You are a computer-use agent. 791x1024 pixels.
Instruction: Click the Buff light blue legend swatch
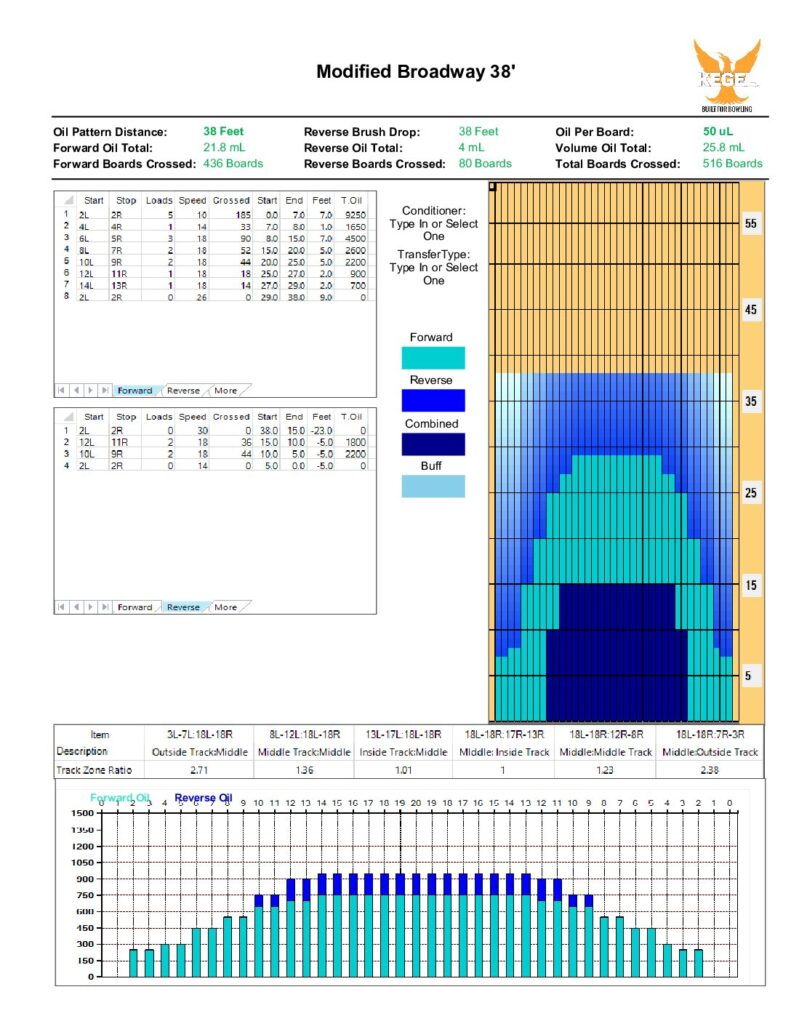(433, 487)
